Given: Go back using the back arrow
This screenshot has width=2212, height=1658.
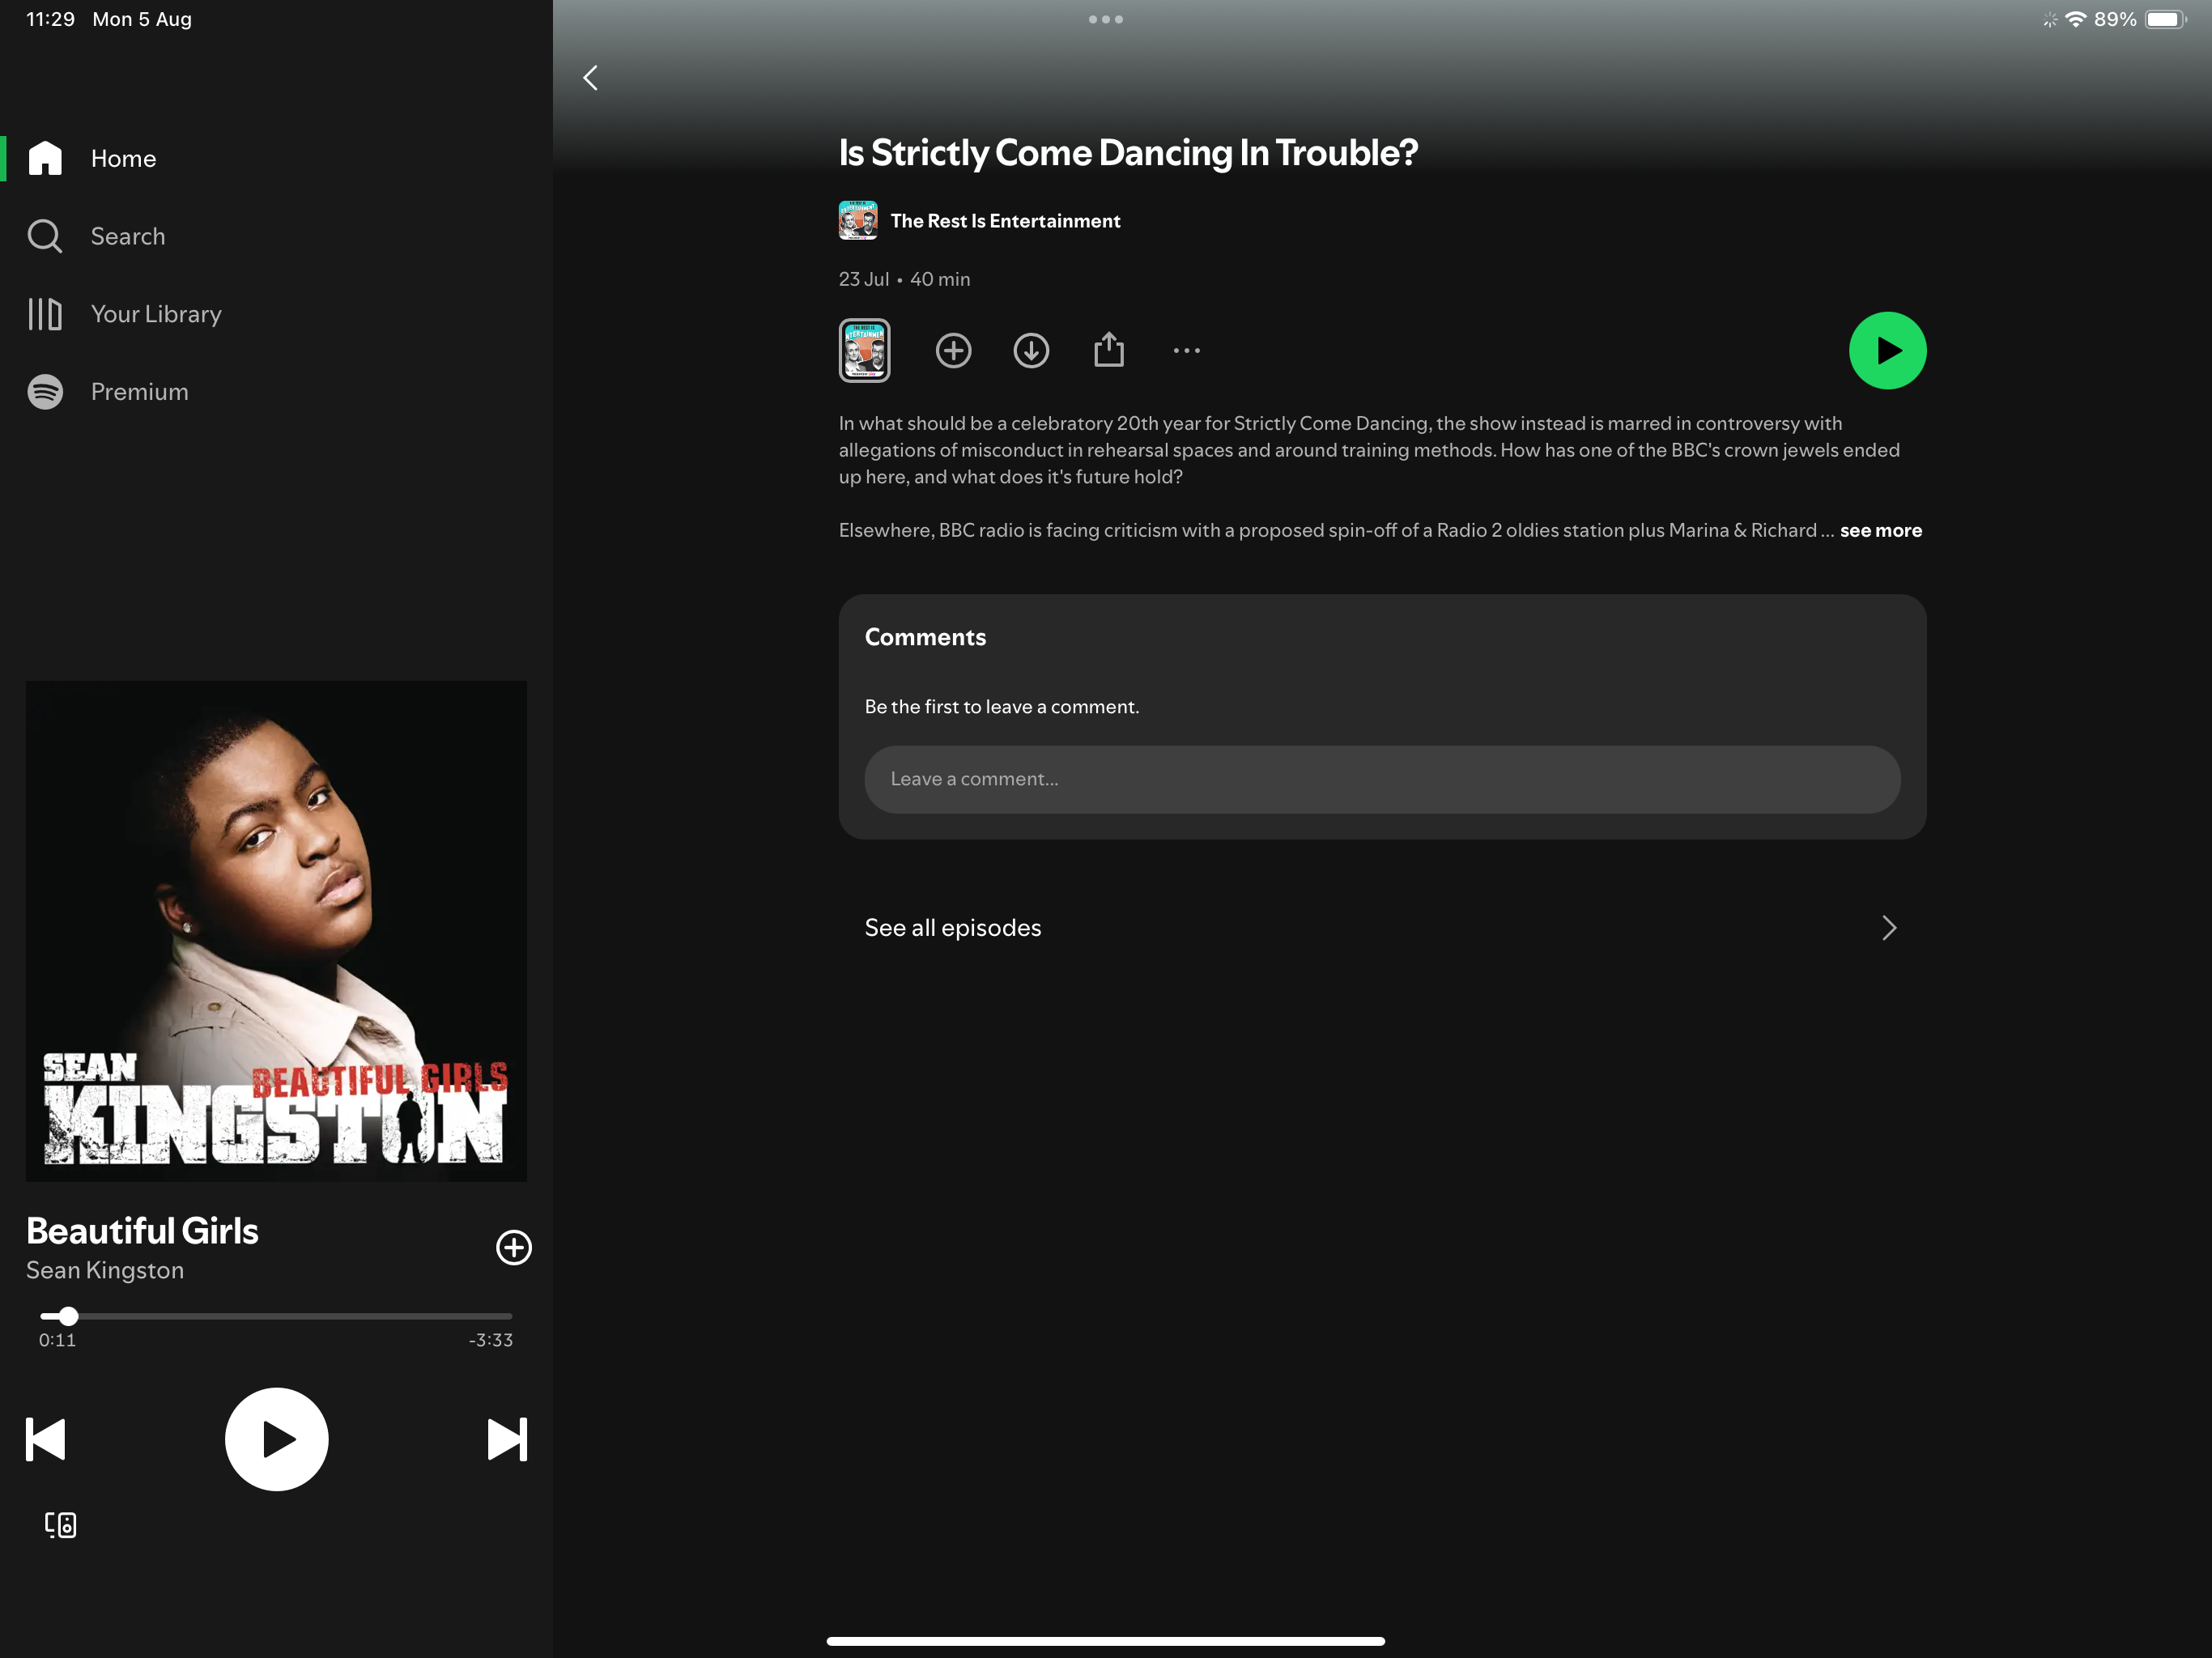Looking at the screenshot, I should tap(590, 78).
